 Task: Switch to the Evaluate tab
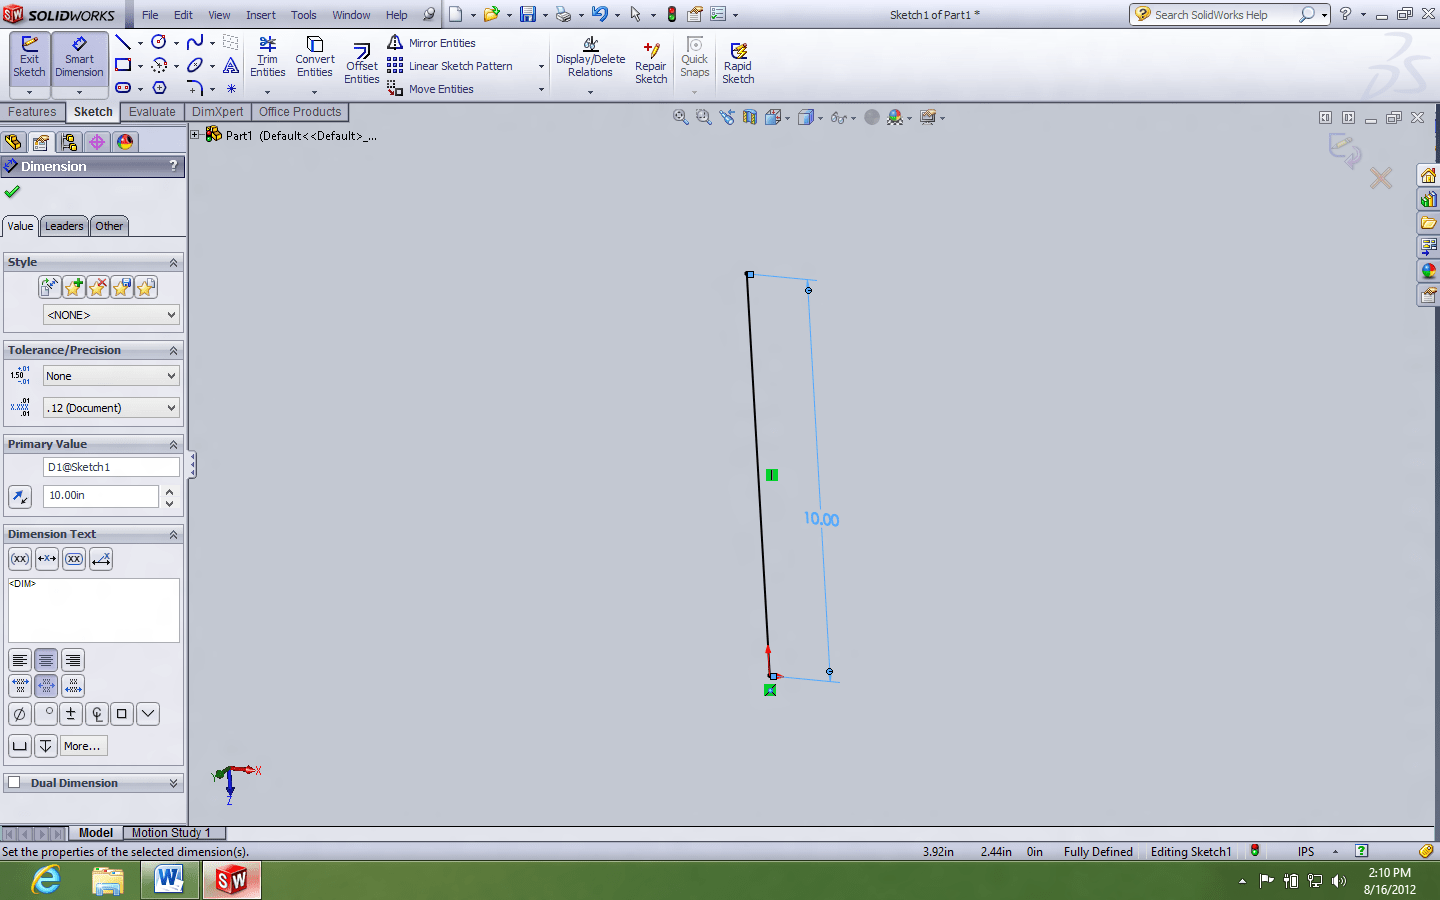pyautogui.click(x=152, y=112)
